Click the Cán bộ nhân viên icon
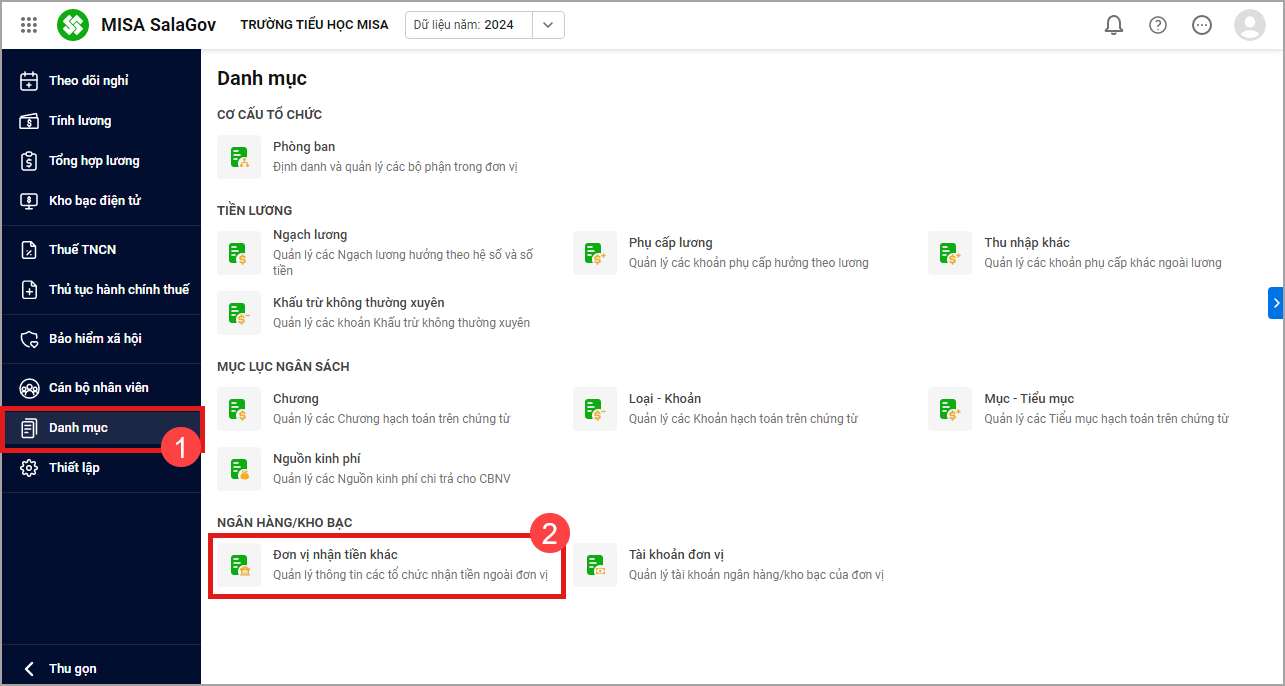Screen dimensions: 1285x686 [30, 388]
